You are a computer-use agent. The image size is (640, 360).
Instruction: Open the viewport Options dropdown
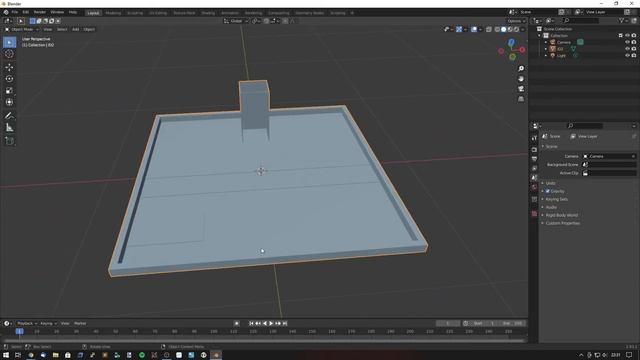(x=516, y=21)
